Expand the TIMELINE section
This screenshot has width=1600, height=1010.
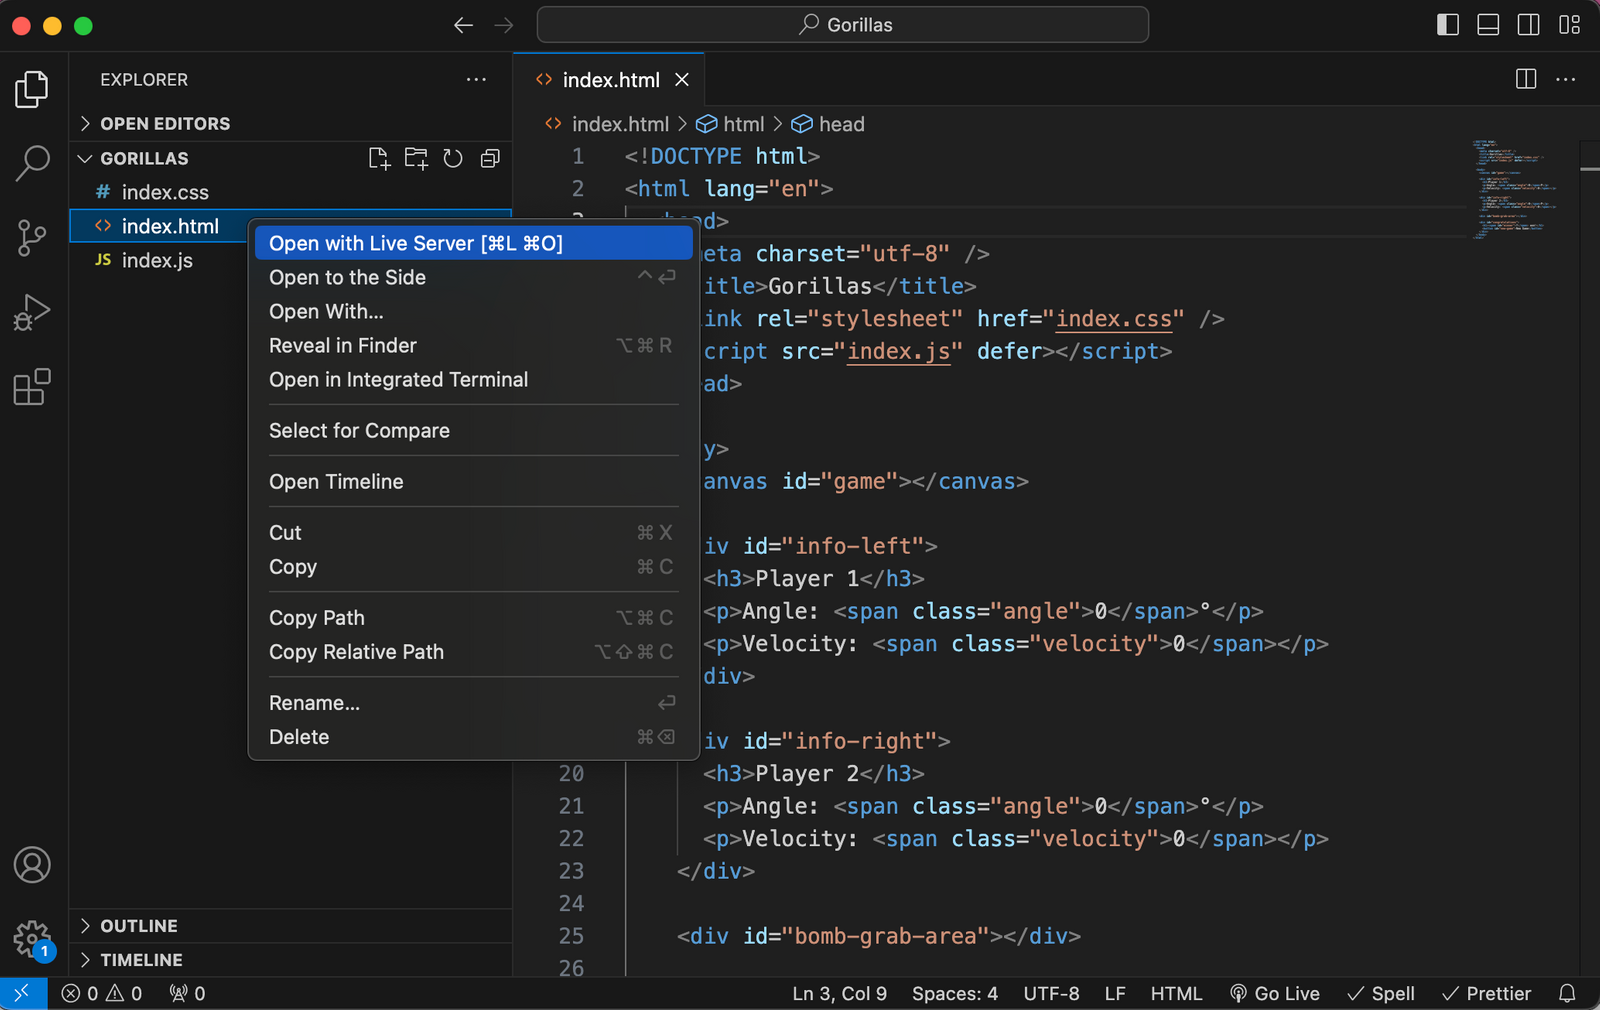290,960
